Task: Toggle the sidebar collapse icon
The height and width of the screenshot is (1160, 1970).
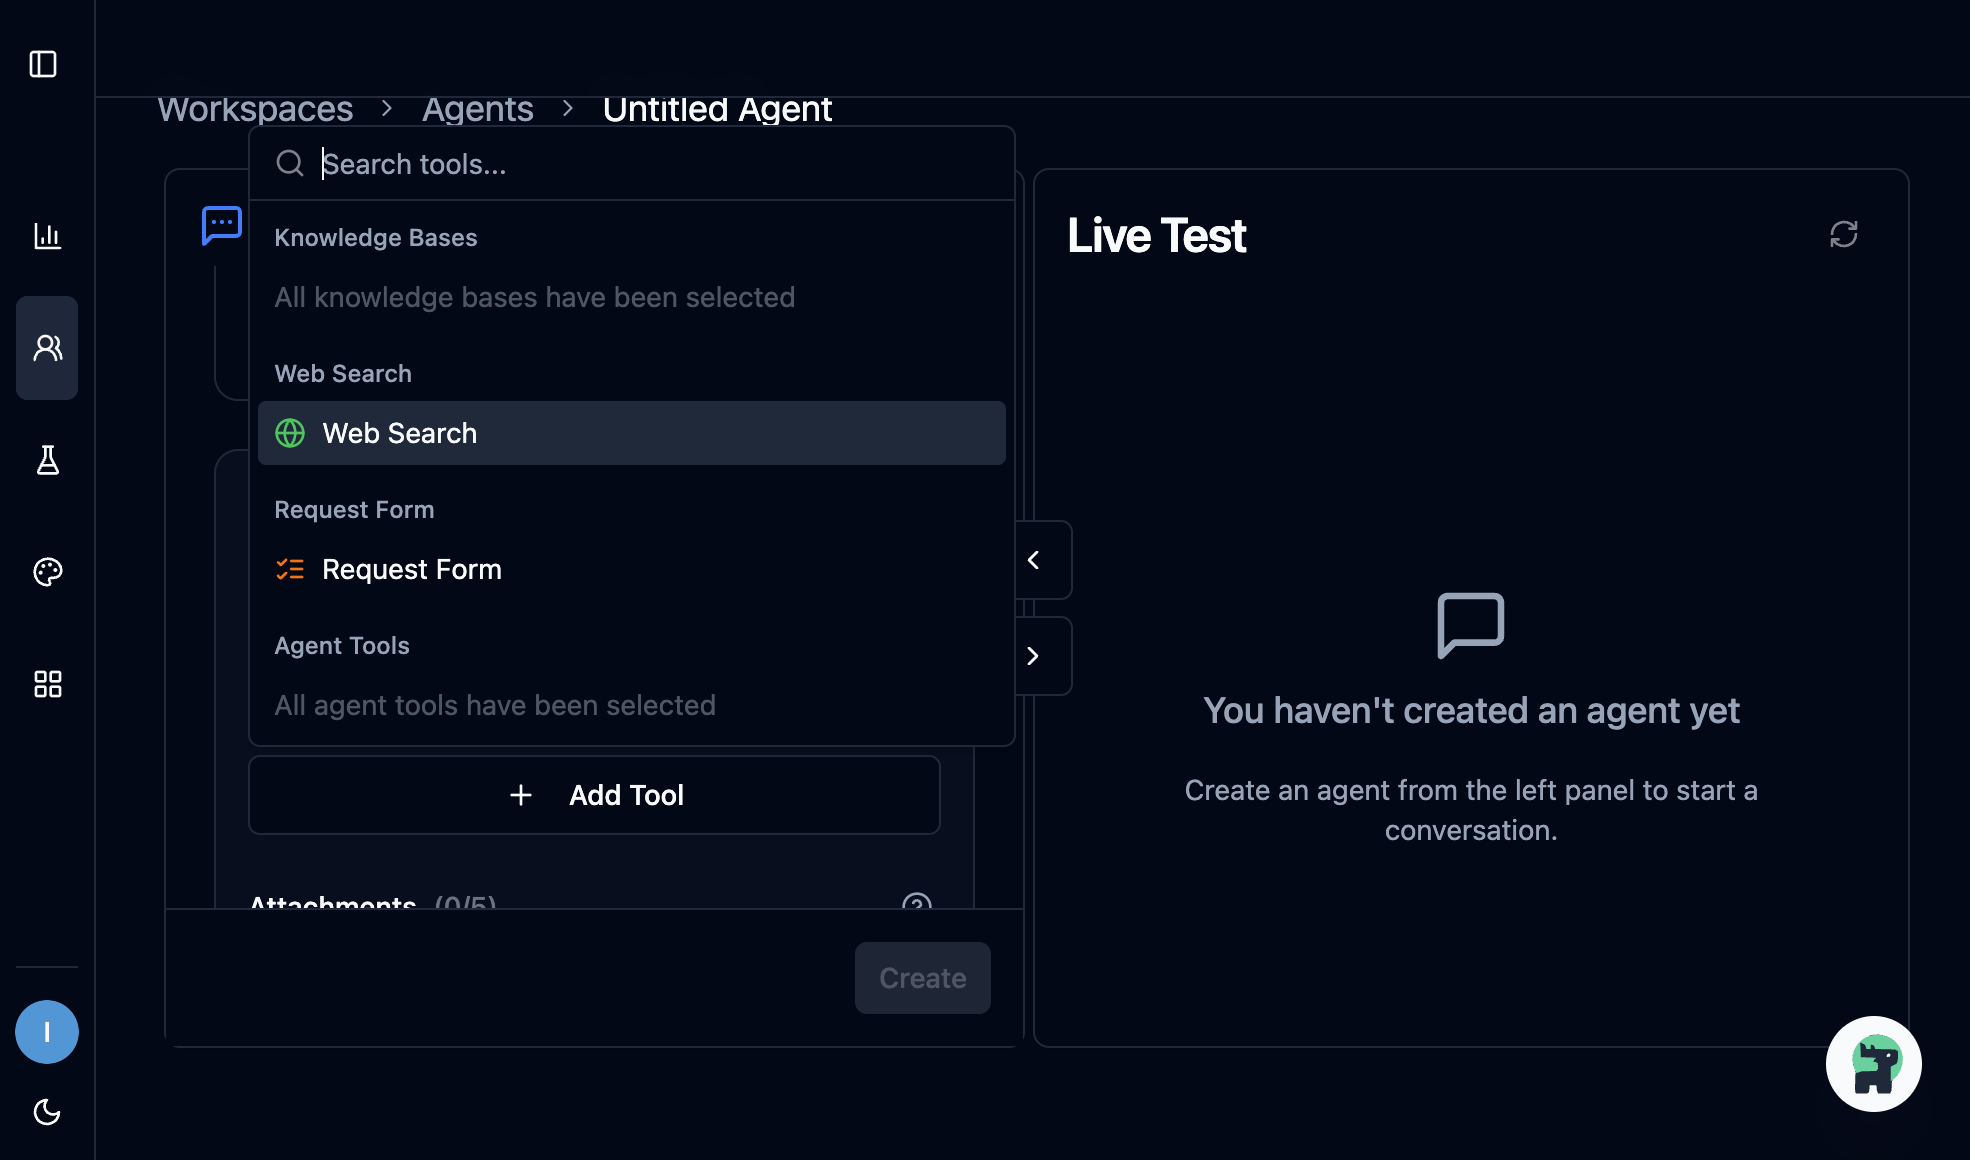Action: 45,65
